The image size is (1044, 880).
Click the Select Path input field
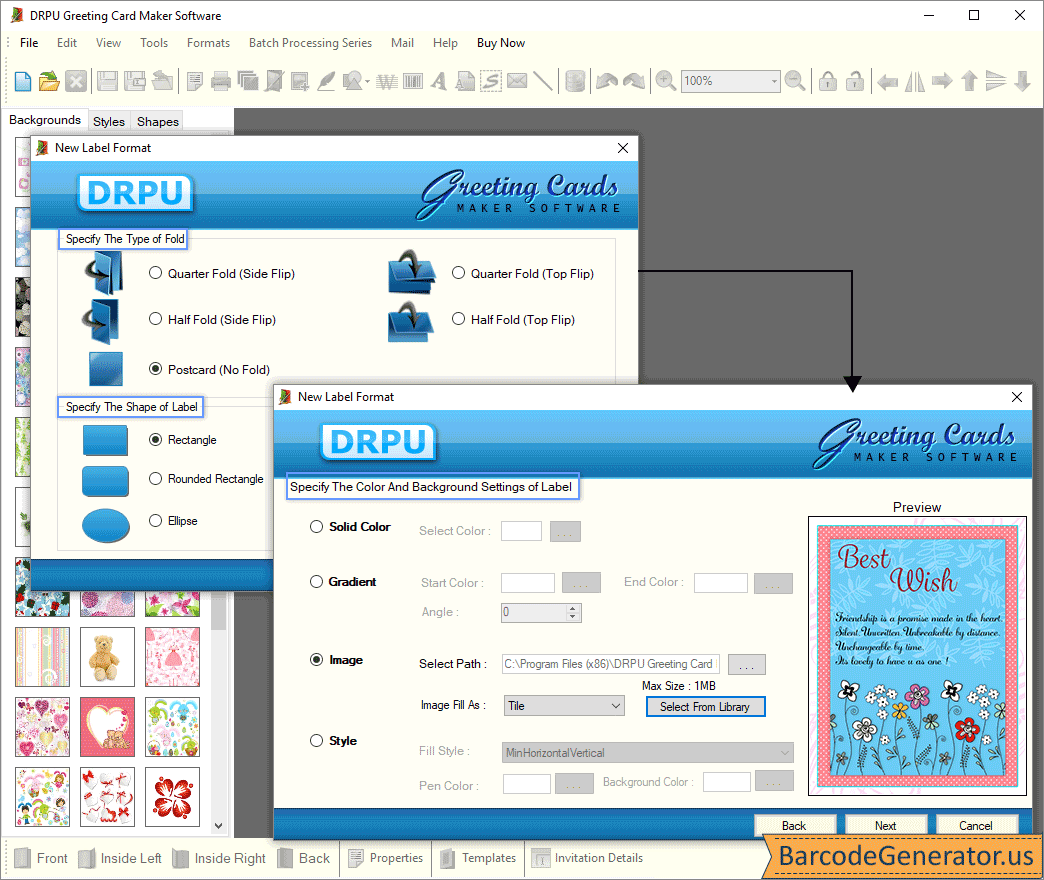coord(611,664)
